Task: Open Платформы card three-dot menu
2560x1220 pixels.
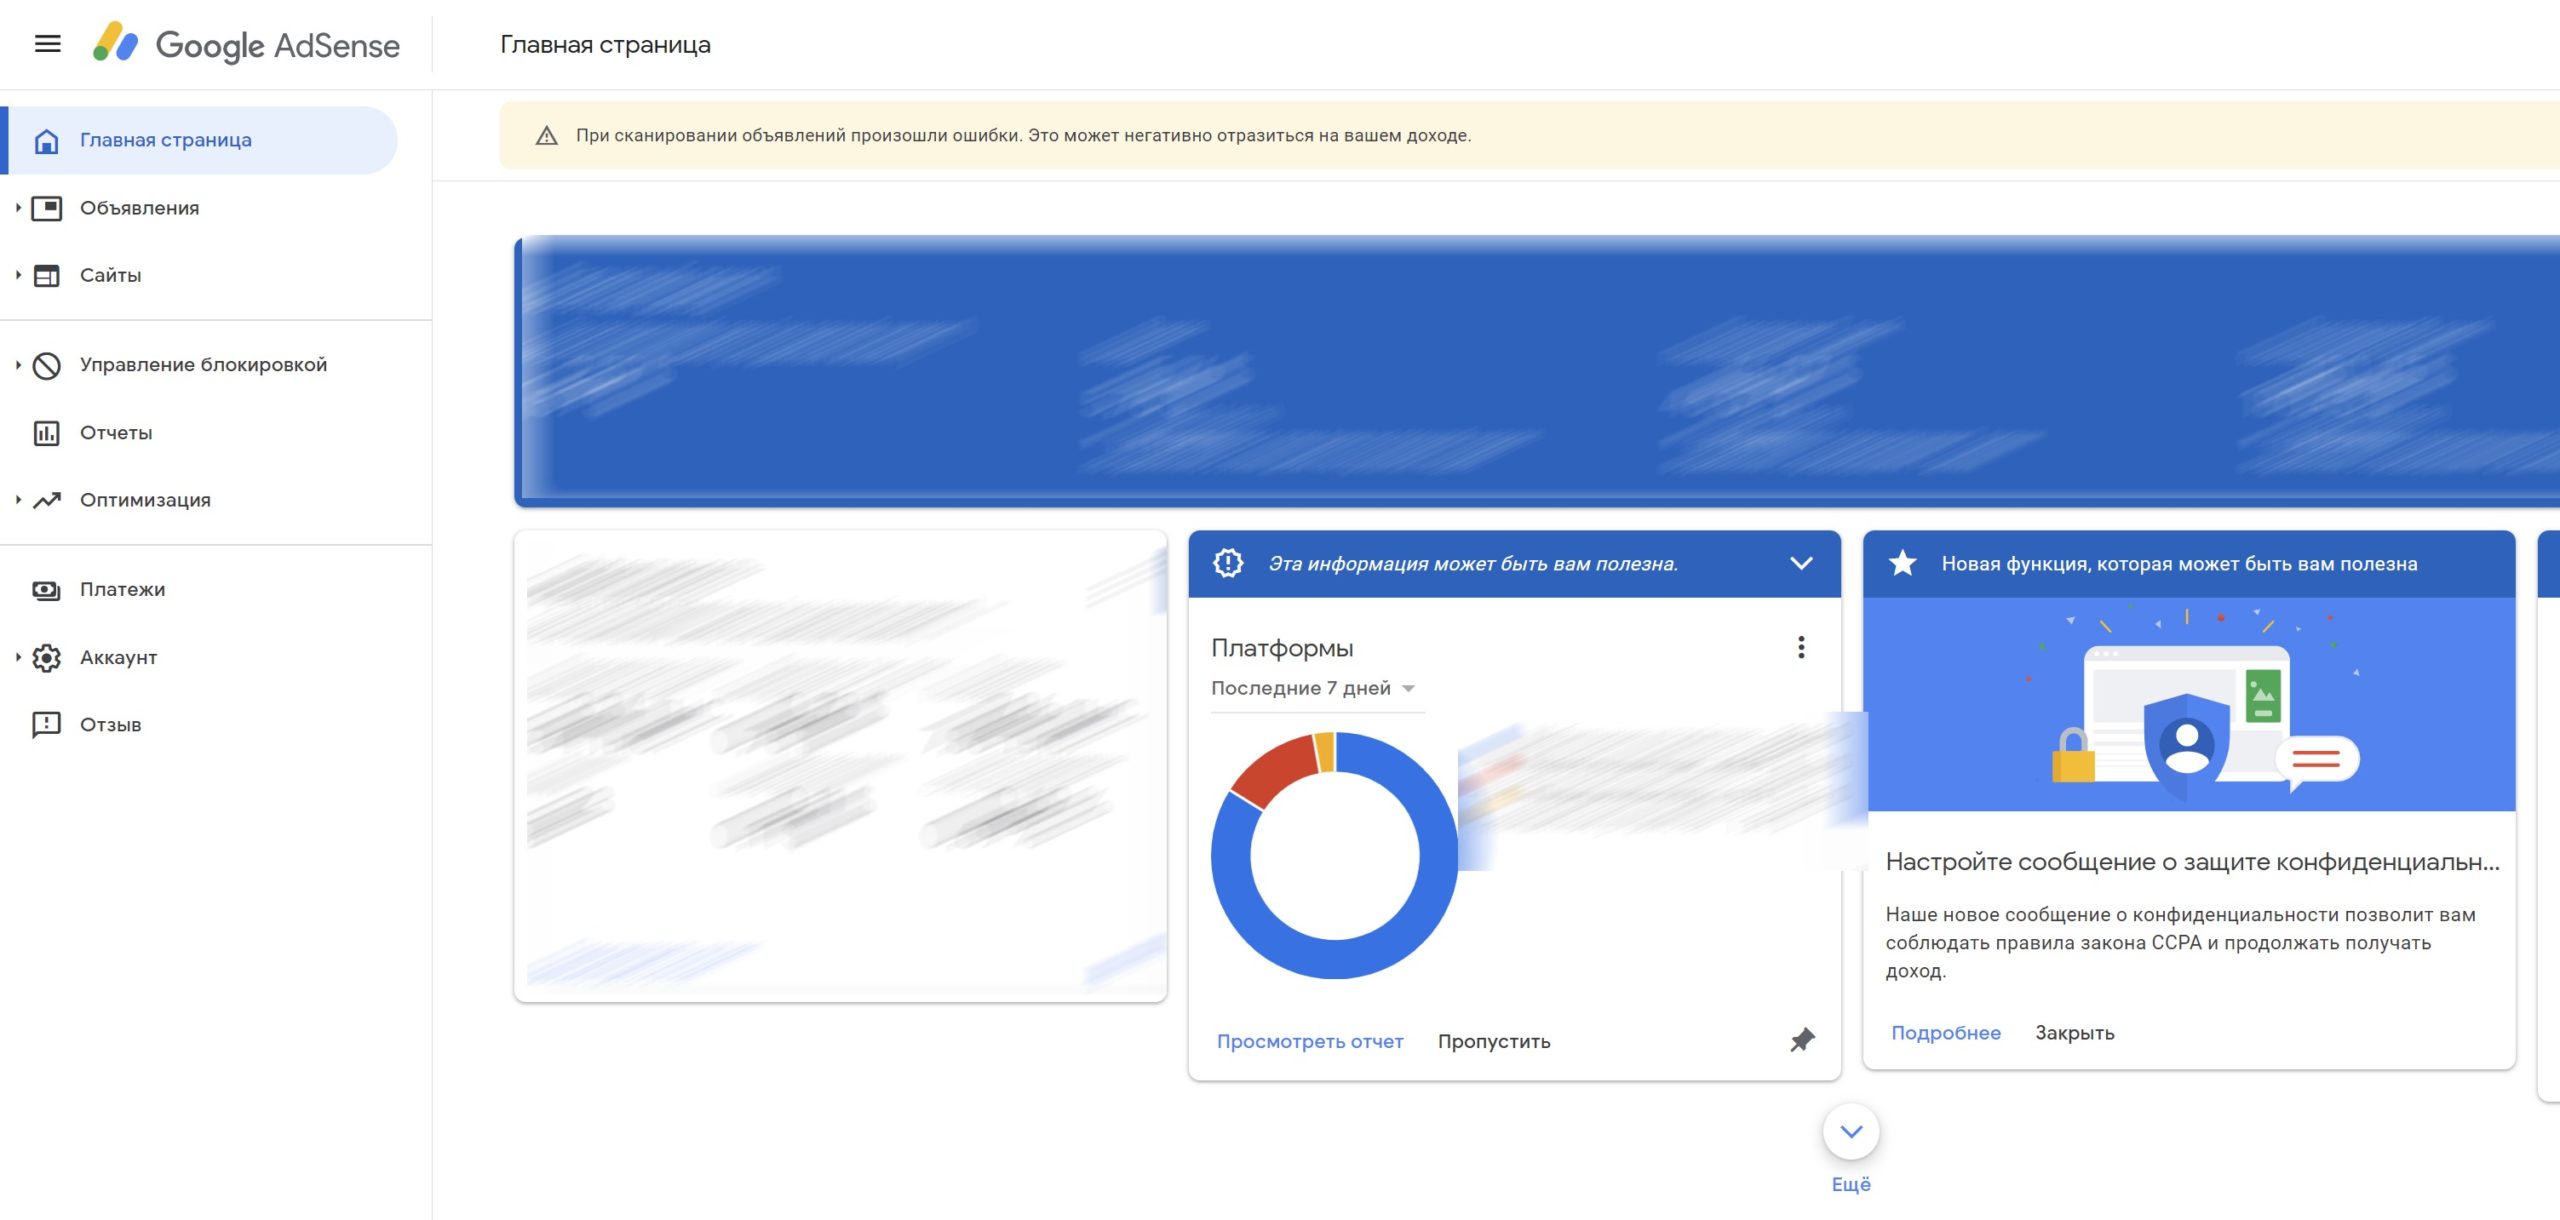Action: coord(1801,647)
